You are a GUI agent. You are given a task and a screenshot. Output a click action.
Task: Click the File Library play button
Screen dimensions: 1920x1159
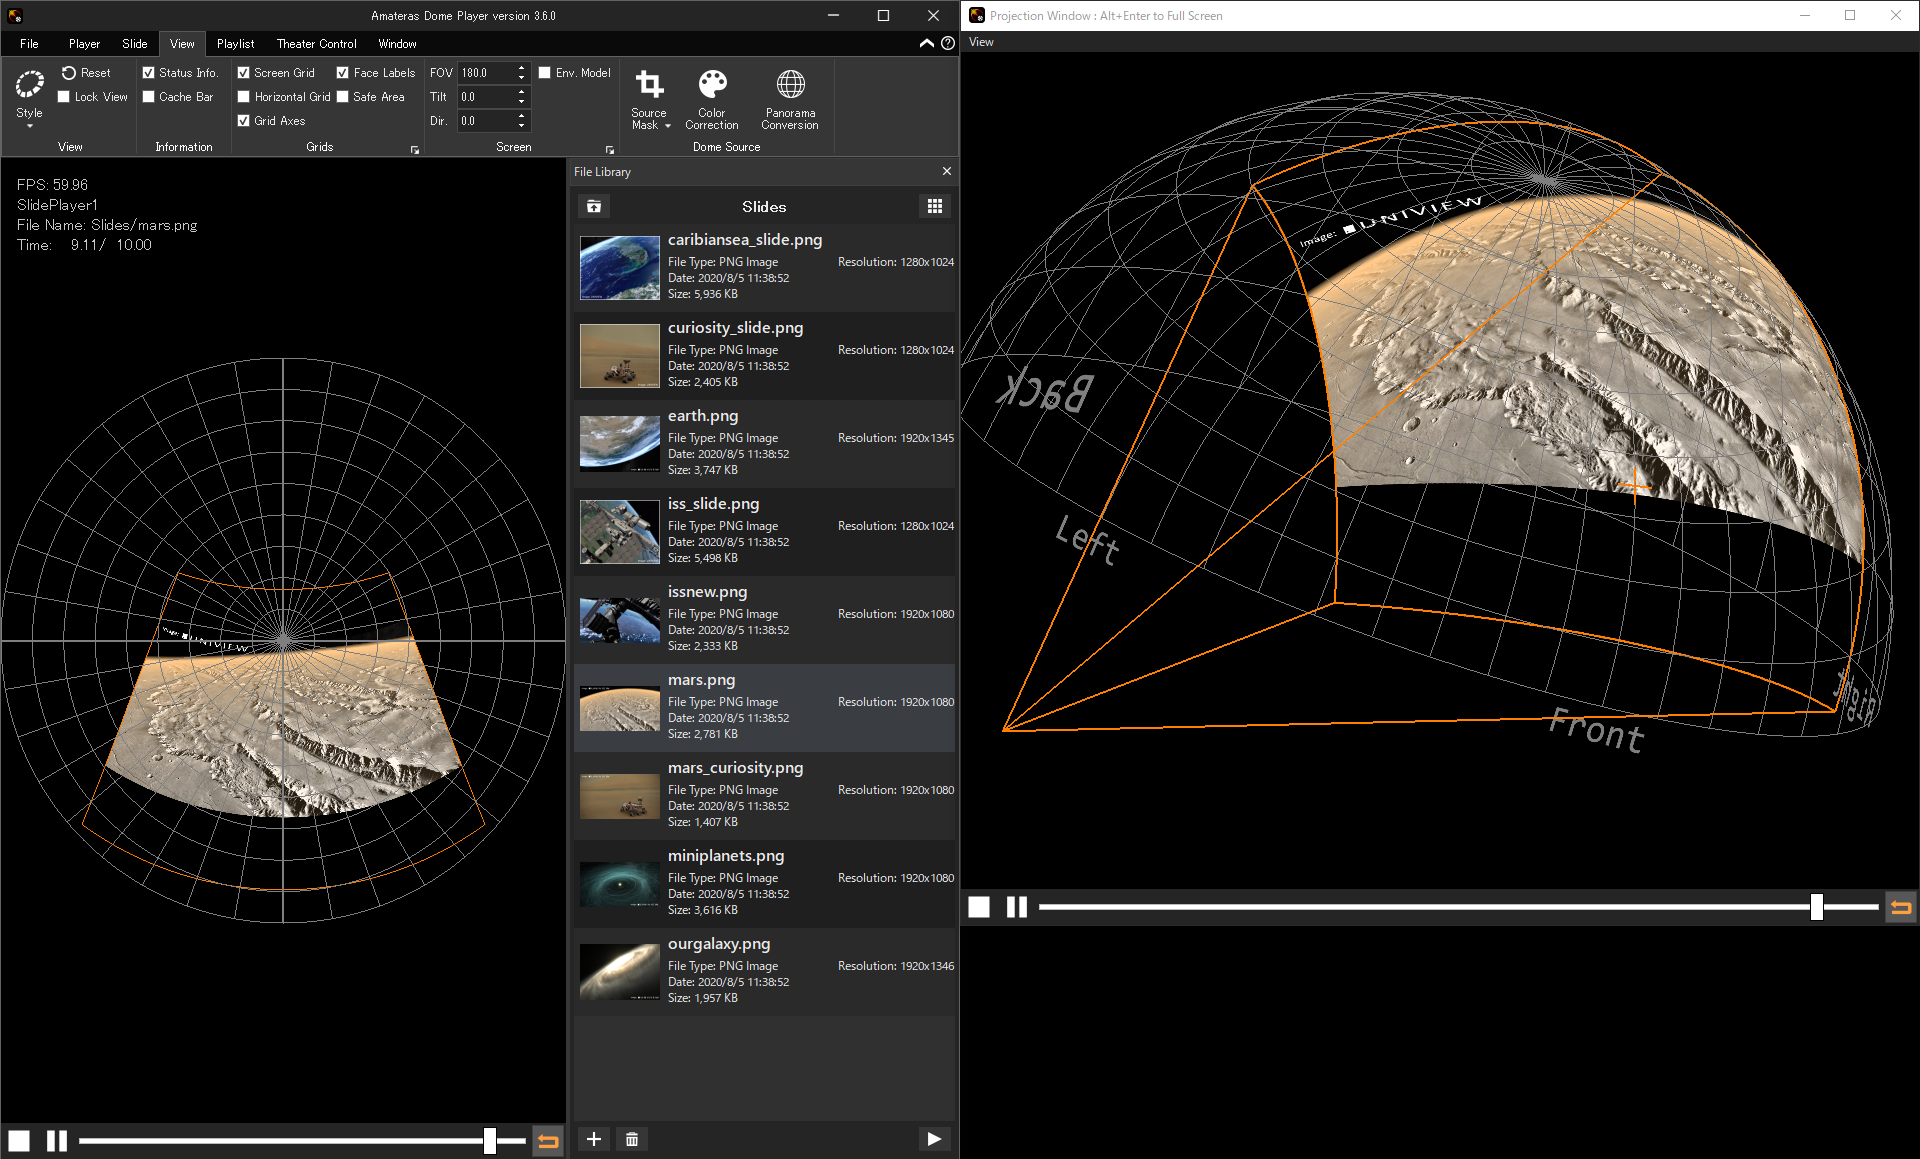(x=933, y=1139)
